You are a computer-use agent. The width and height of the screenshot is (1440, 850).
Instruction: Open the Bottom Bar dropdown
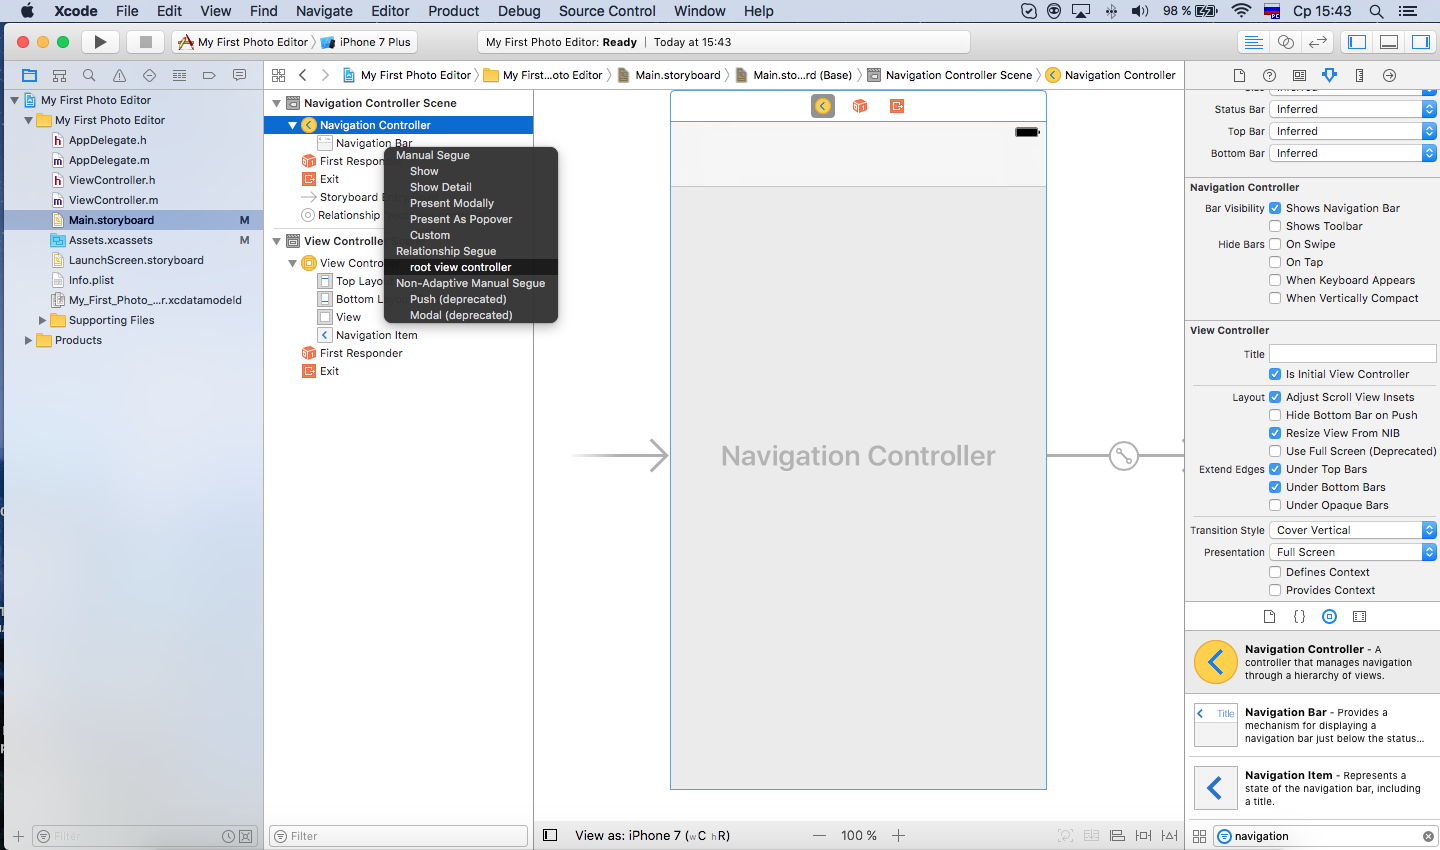[1353, 153]
